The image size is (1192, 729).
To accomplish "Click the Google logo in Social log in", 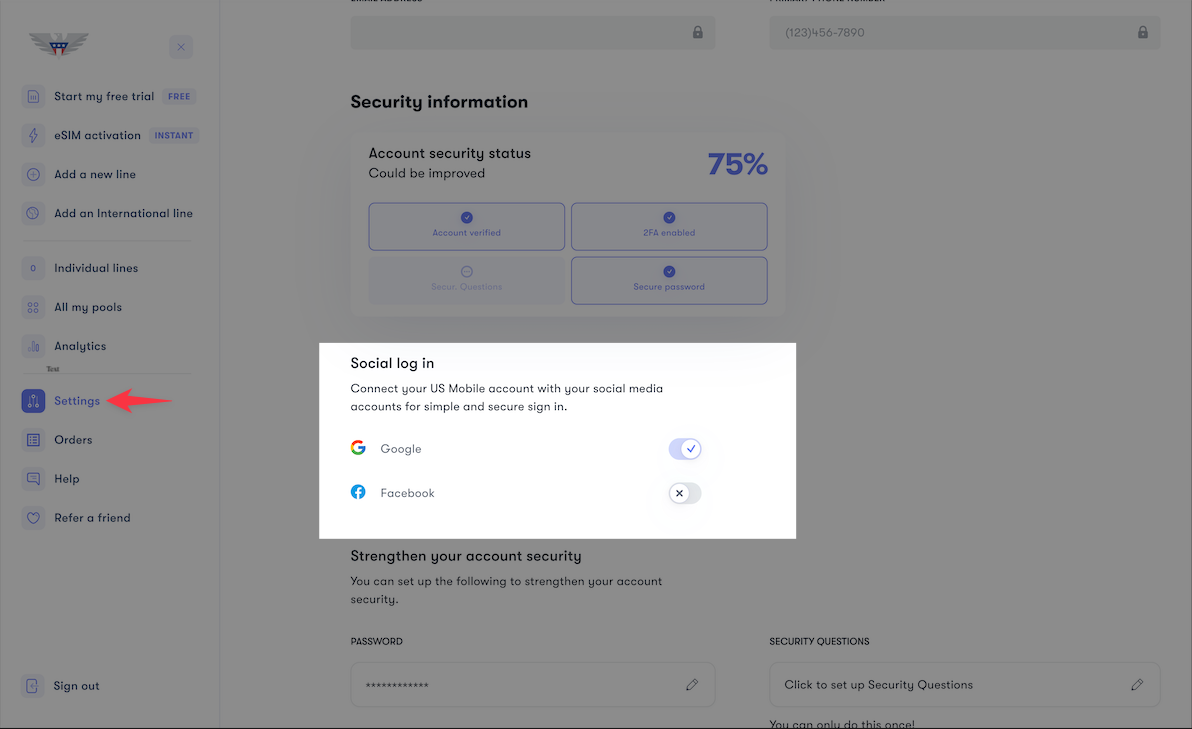I will coord(358,448).
